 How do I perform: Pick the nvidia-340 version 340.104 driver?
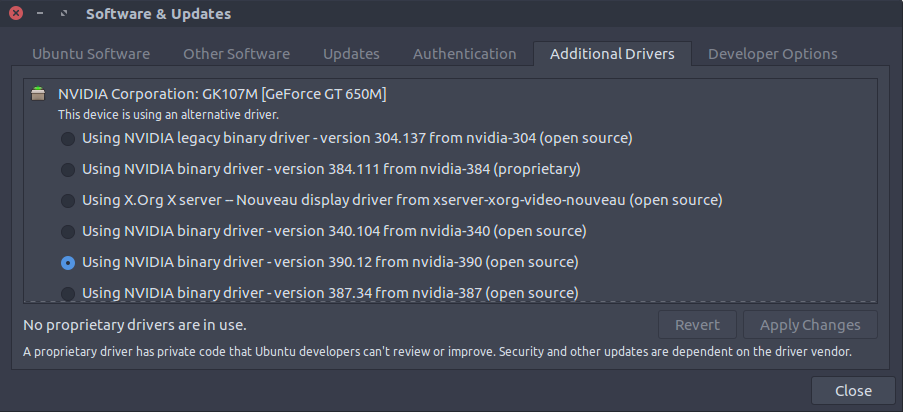(x=68, y=232)
